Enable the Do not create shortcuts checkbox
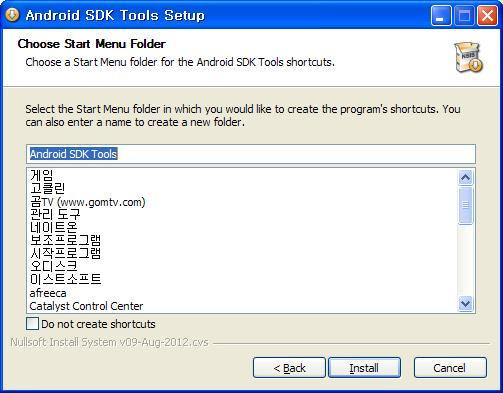The image size is (503, 393). click(x=32, y=324)
